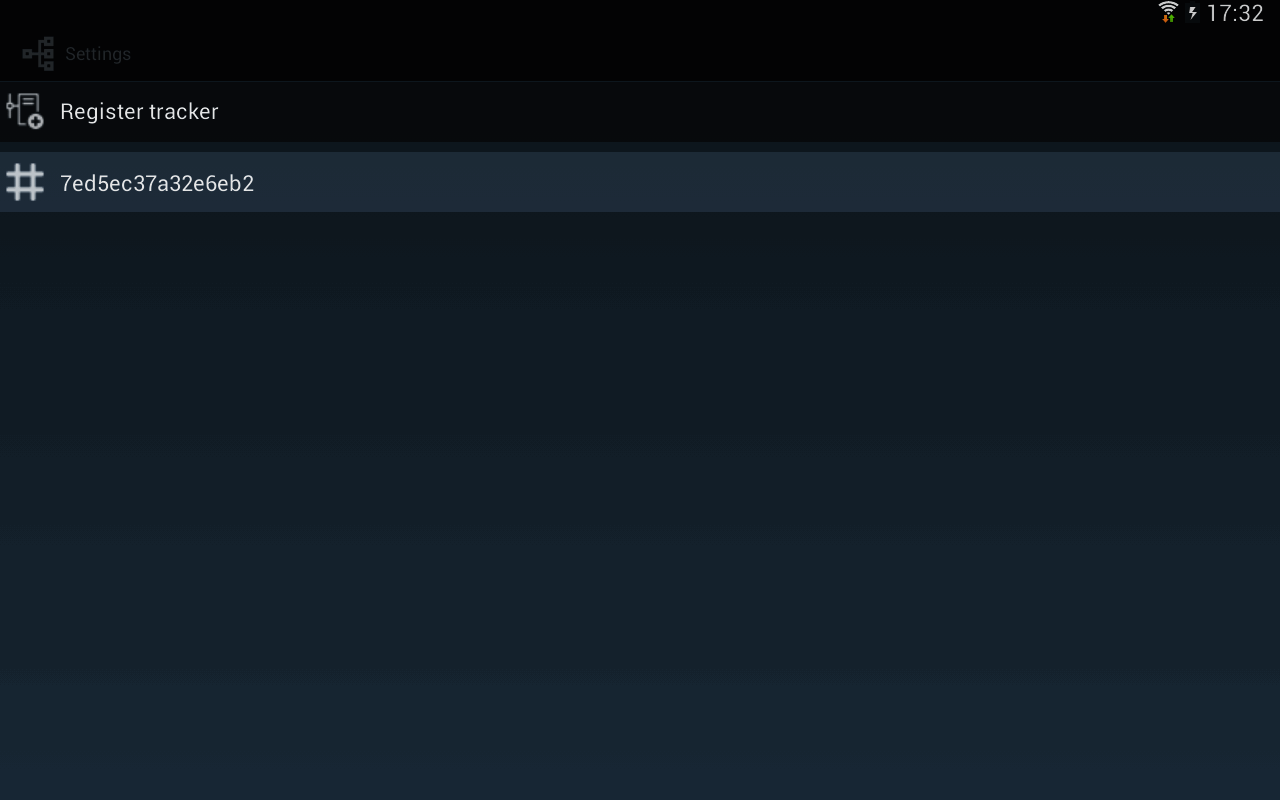Tap the 7ed5ec37a32e6eb2 text
Screen dimensions: 1280x800
click(157, 183)
